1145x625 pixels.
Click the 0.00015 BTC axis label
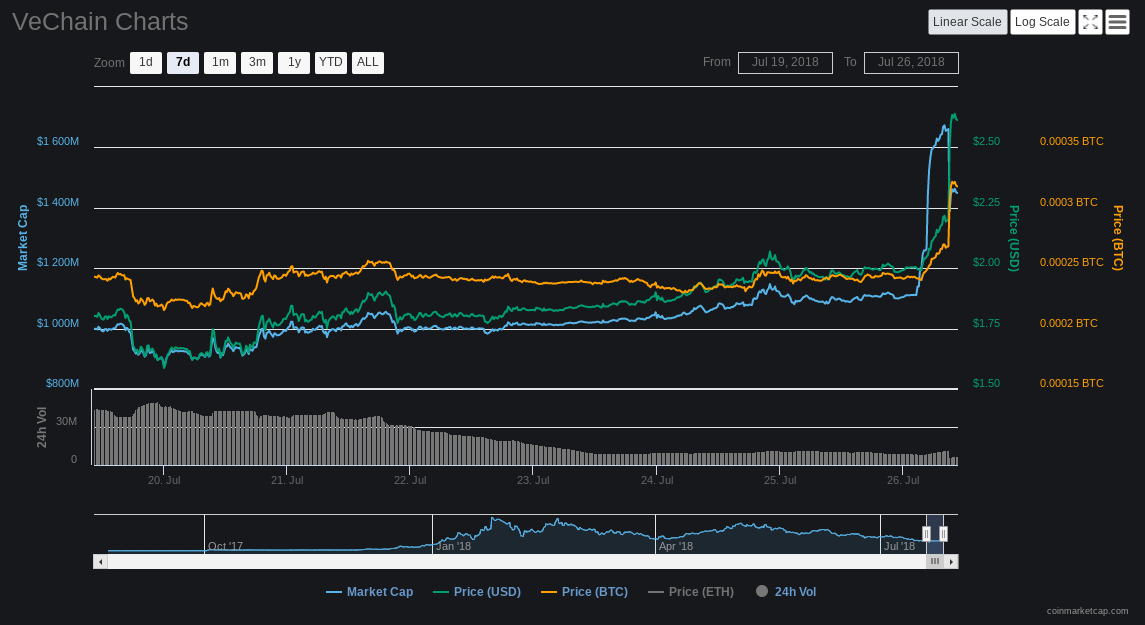pos(1072,383)
